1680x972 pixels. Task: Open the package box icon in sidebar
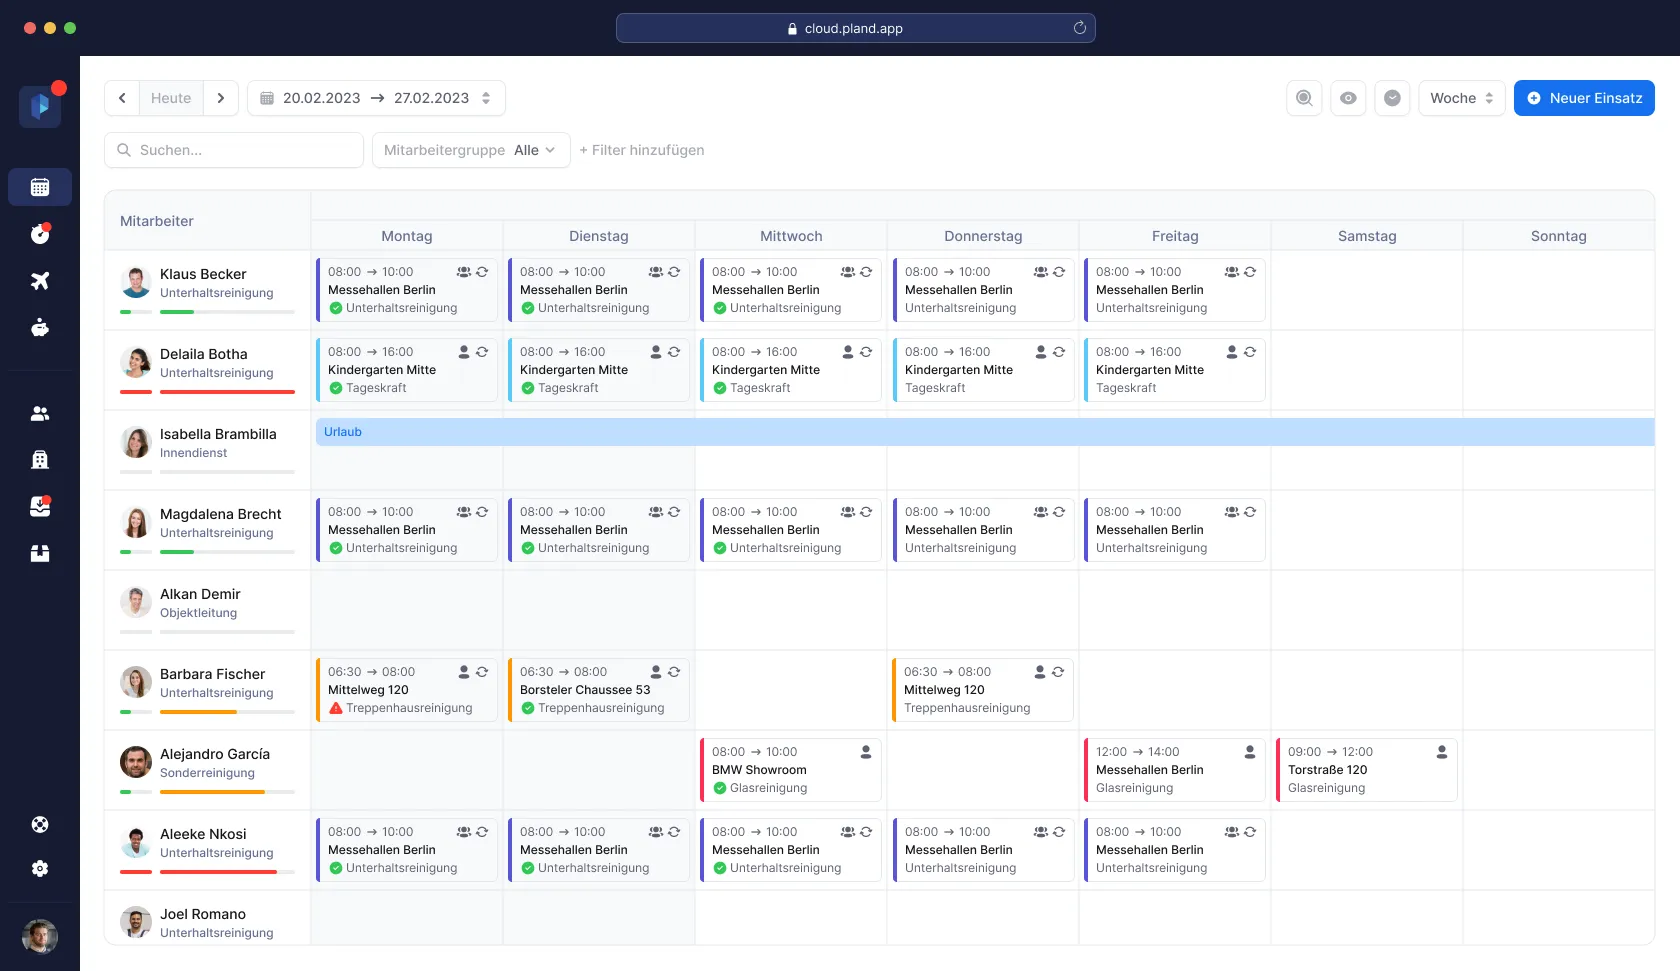[40, 553]
